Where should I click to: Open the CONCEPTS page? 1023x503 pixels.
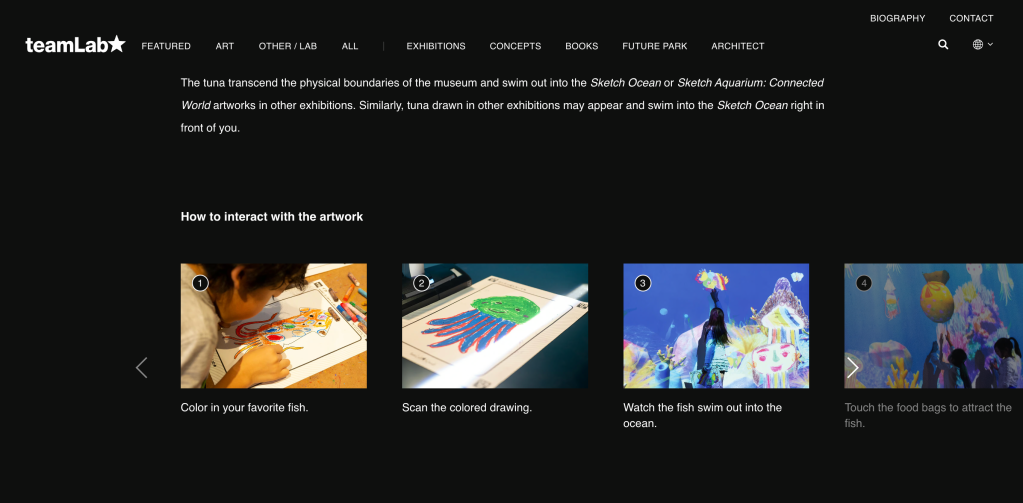click(515, 46)
